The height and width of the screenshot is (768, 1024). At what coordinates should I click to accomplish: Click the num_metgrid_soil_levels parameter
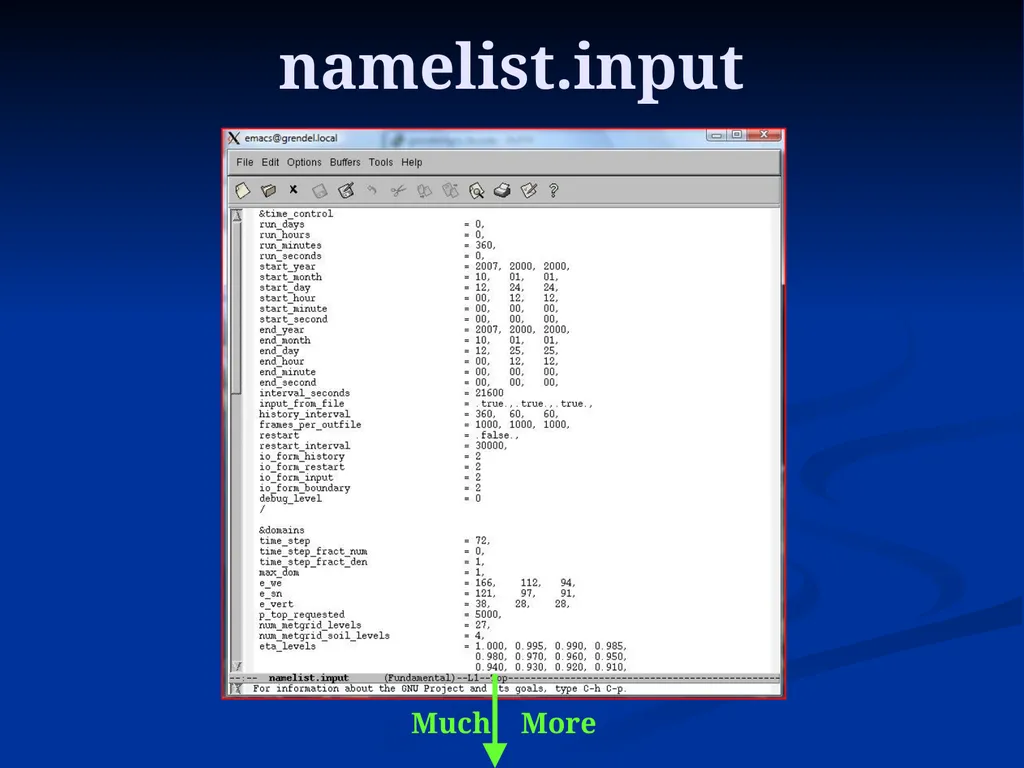325,635
